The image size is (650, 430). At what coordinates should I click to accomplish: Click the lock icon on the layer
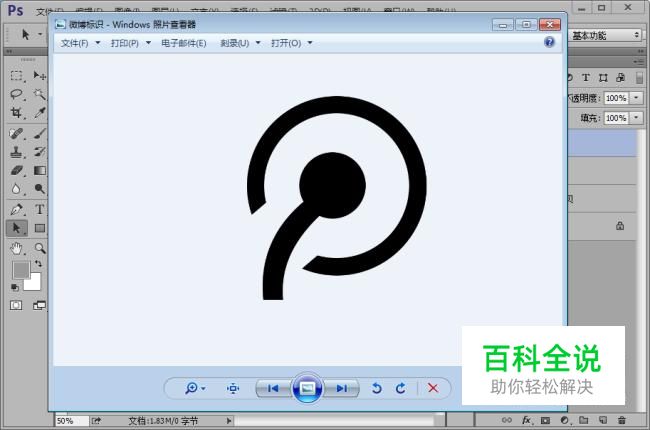pyautogui.click(x=620, y=226)
